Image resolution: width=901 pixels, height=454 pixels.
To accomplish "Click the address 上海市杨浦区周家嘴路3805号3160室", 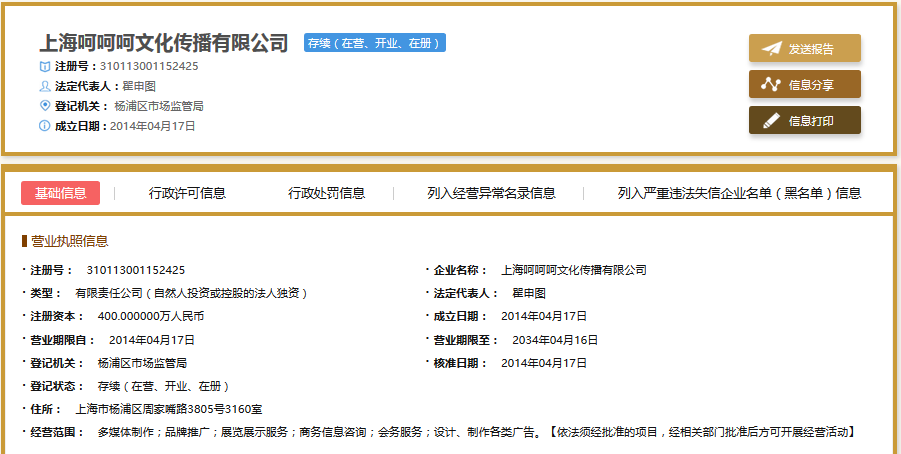I will [x=169, y=409].
